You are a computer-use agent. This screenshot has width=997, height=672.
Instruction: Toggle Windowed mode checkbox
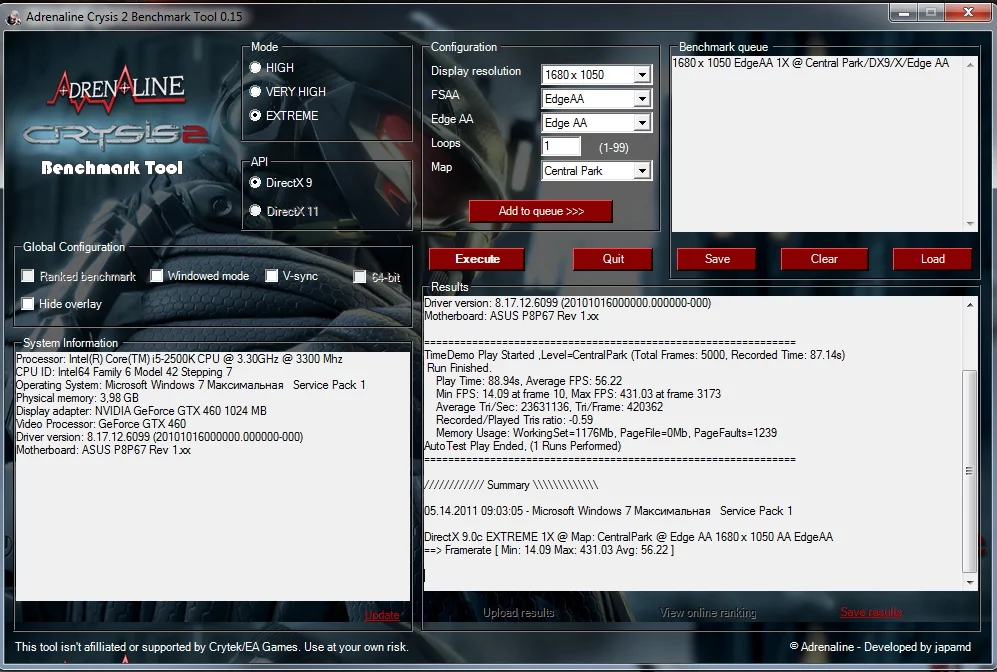click(156, 276)
